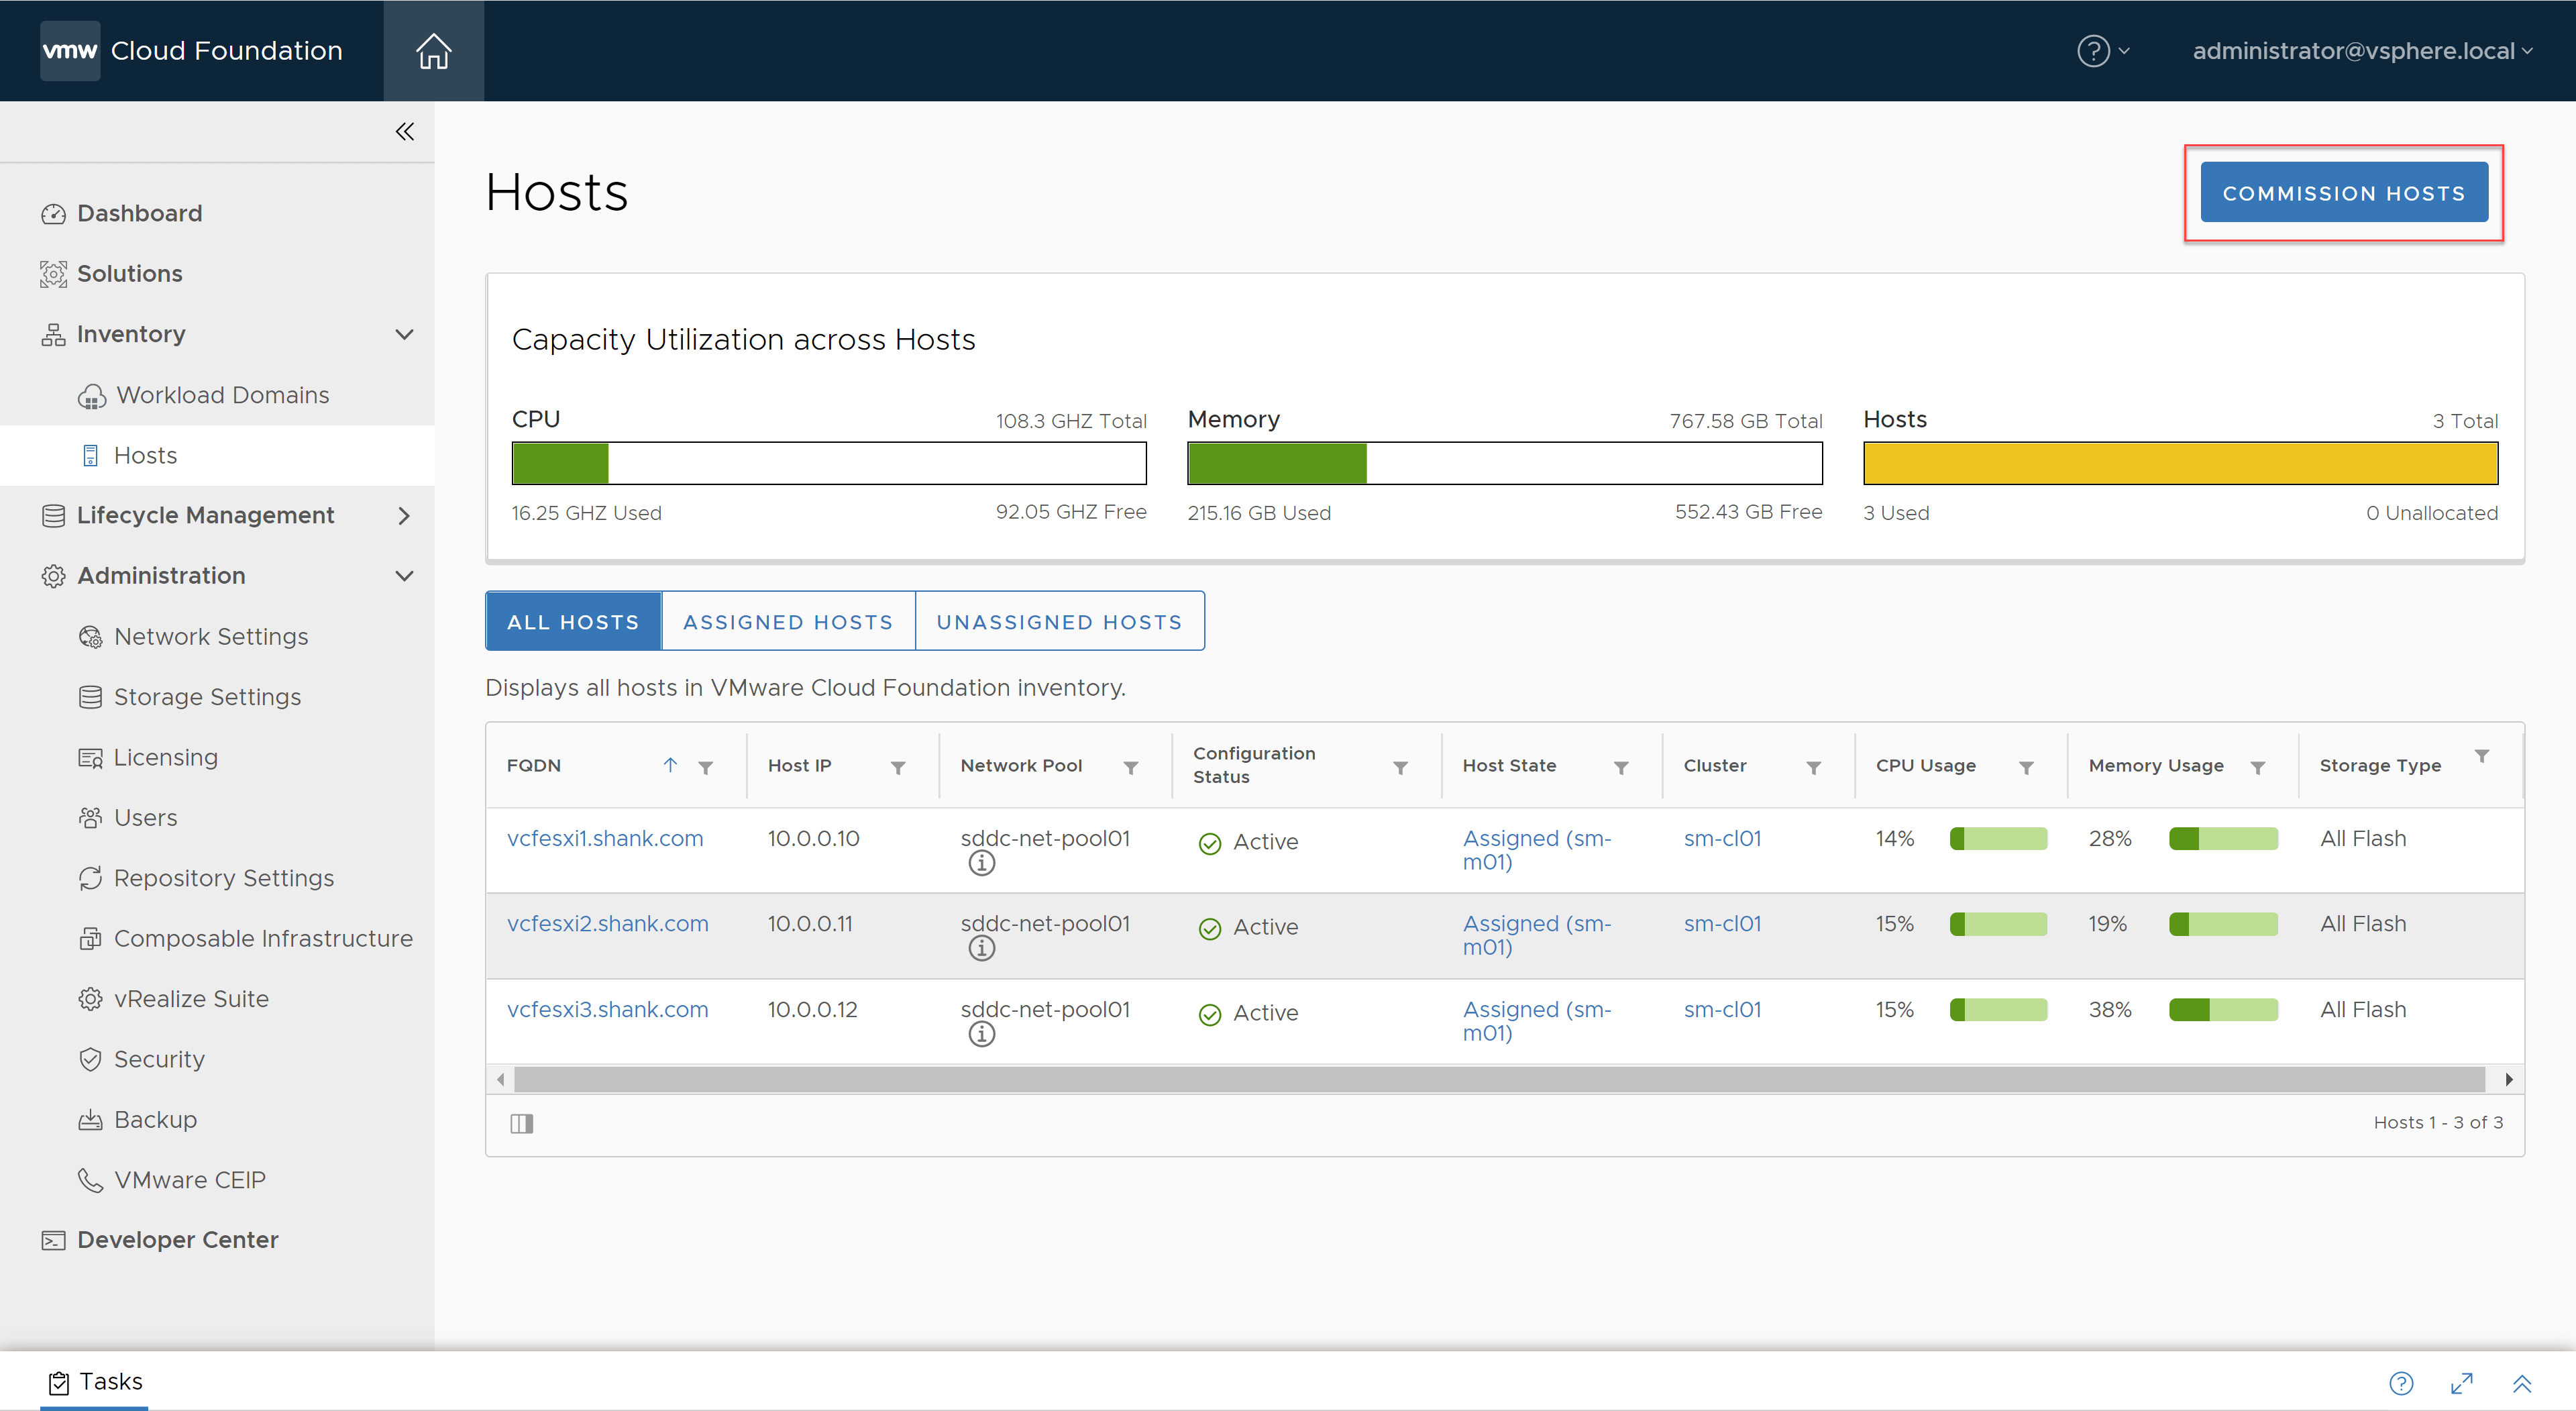Open Users page
Image resolution: width=2576 pixels, height=1411 pixels.
pos(145,817)
